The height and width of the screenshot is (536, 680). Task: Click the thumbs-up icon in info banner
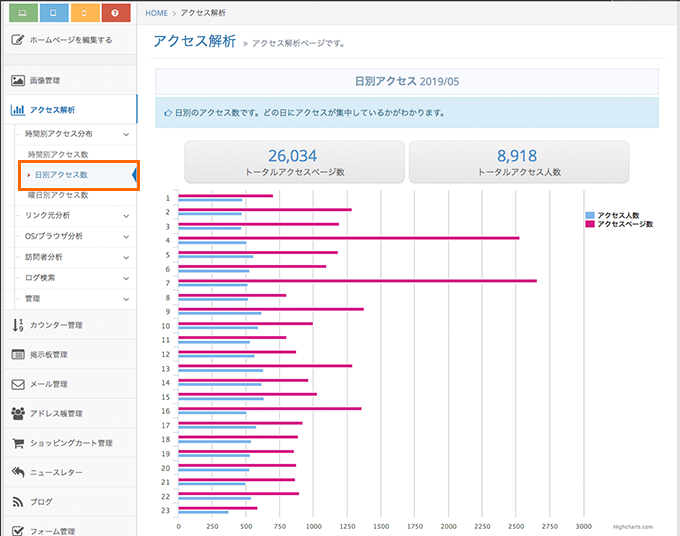(168, 113)
